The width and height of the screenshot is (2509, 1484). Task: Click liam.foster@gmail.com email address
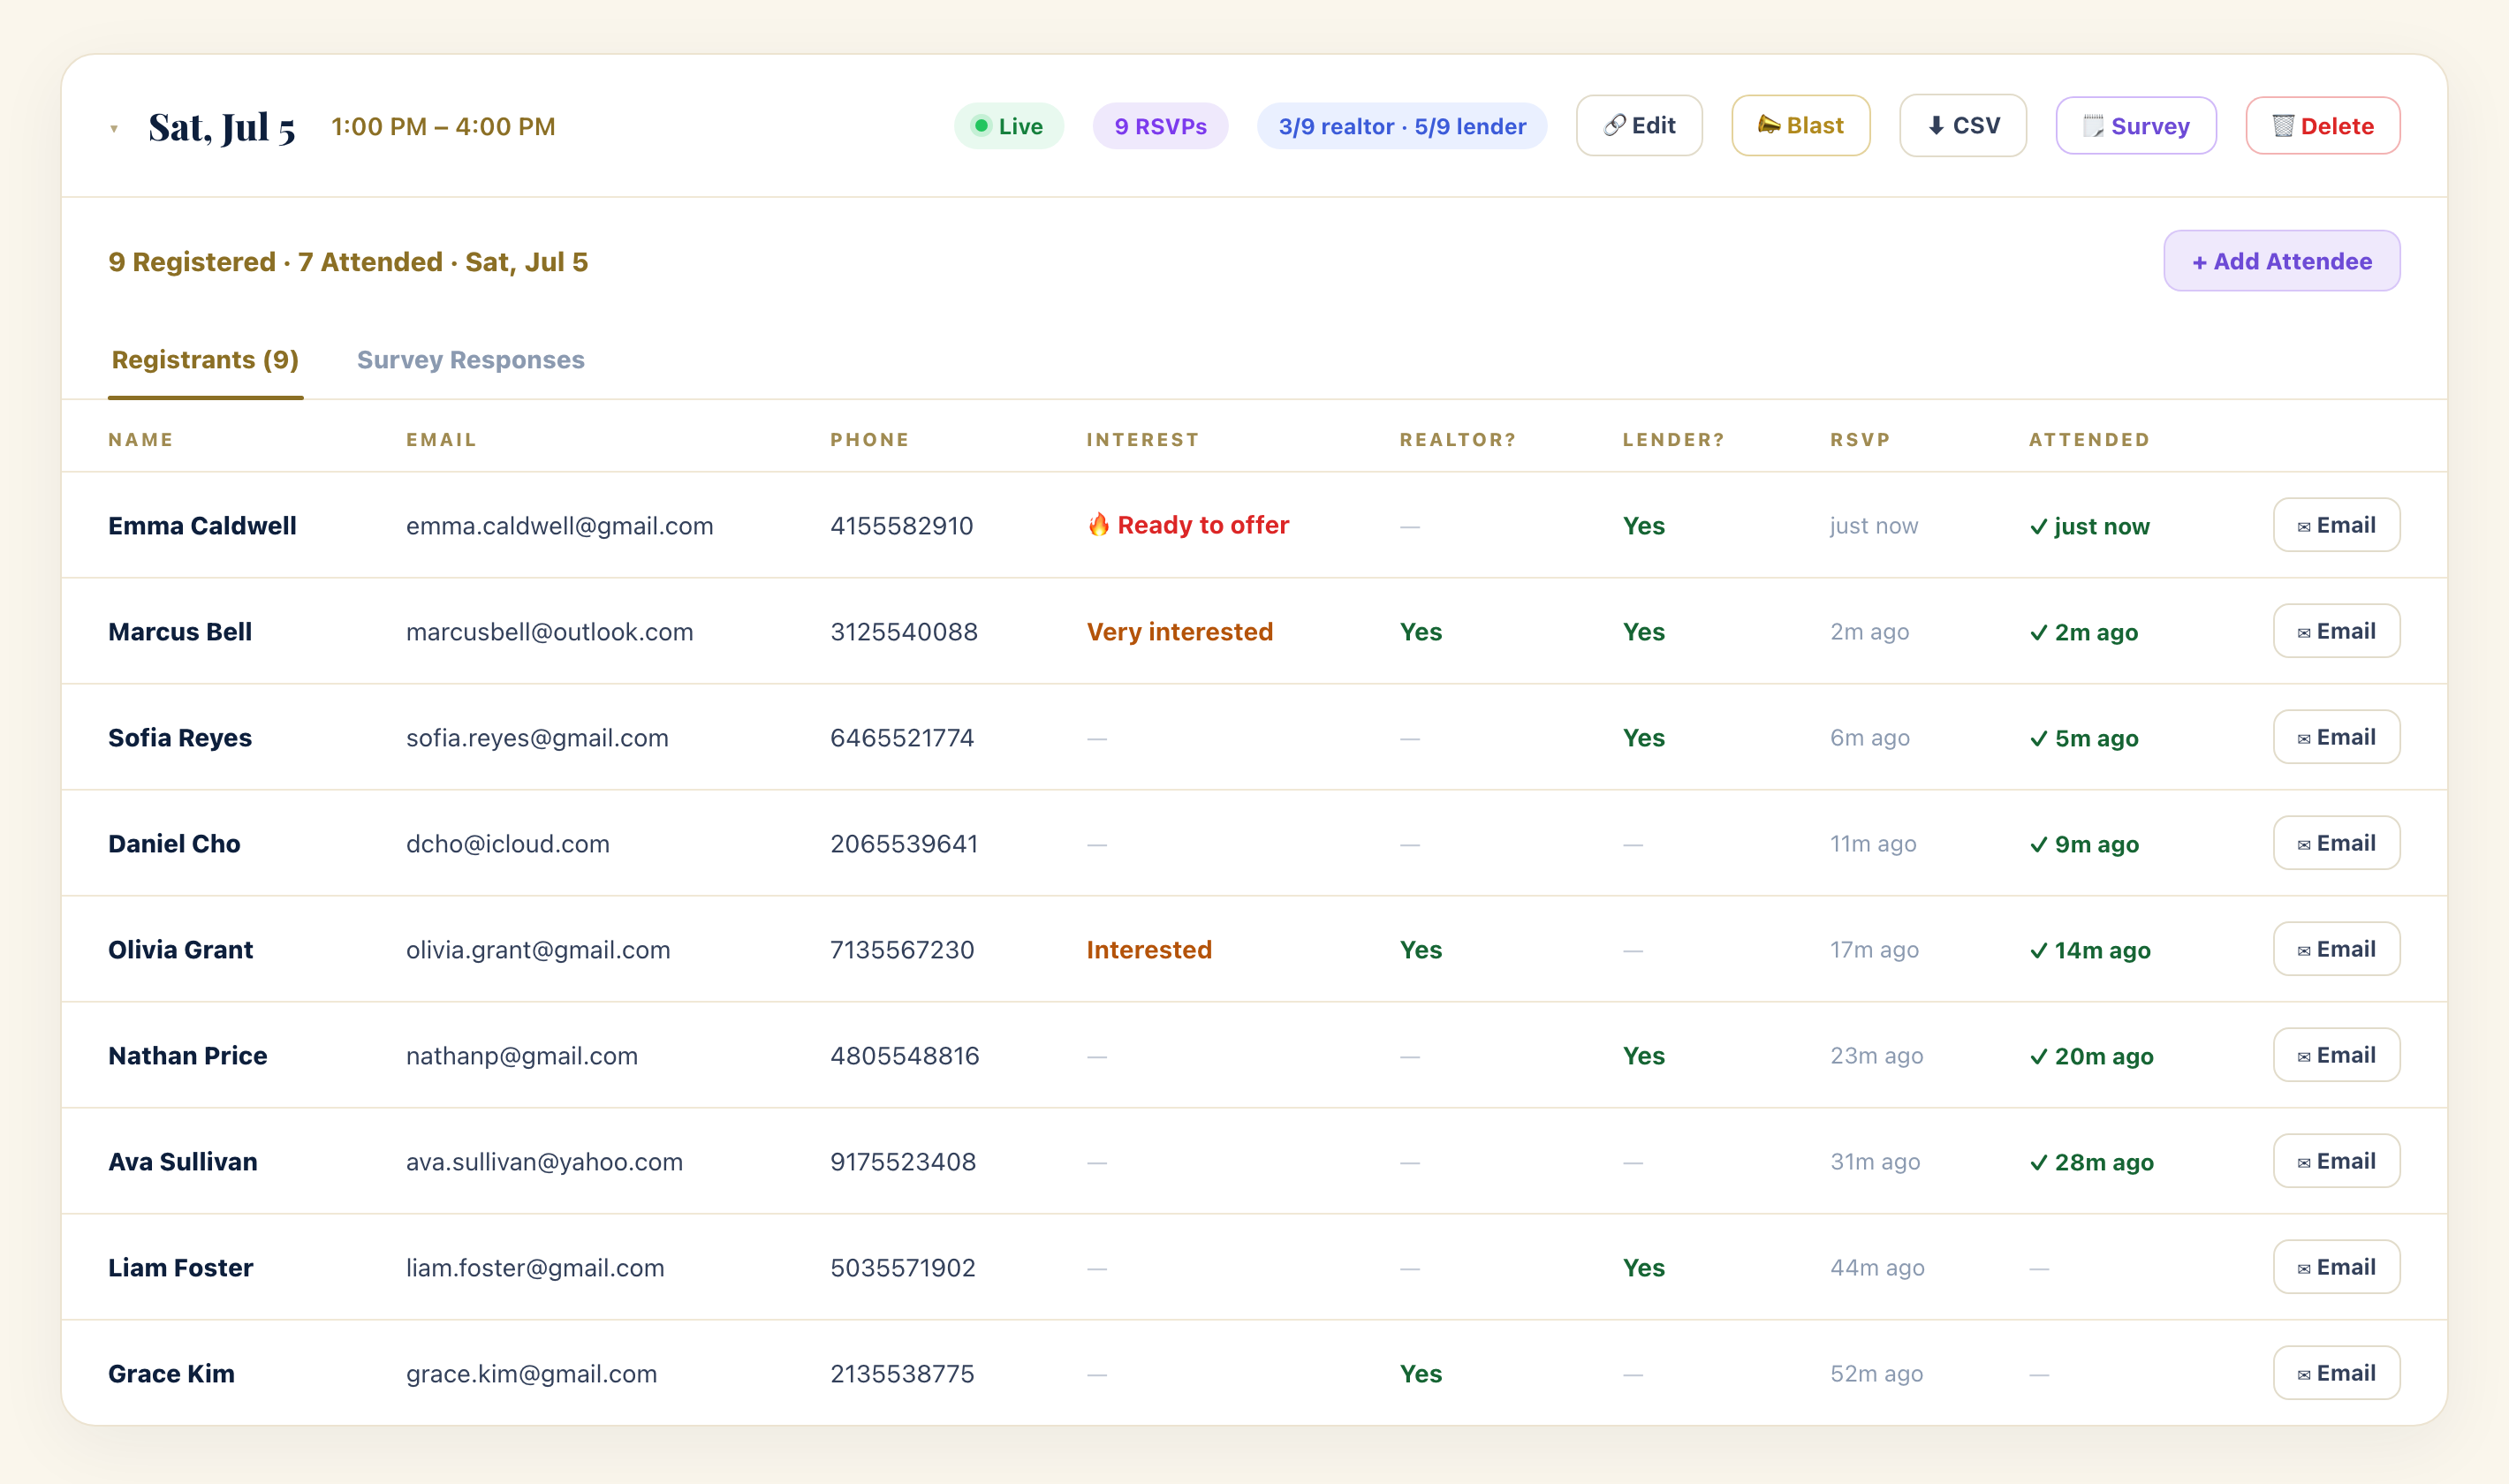click(535, 1268)
